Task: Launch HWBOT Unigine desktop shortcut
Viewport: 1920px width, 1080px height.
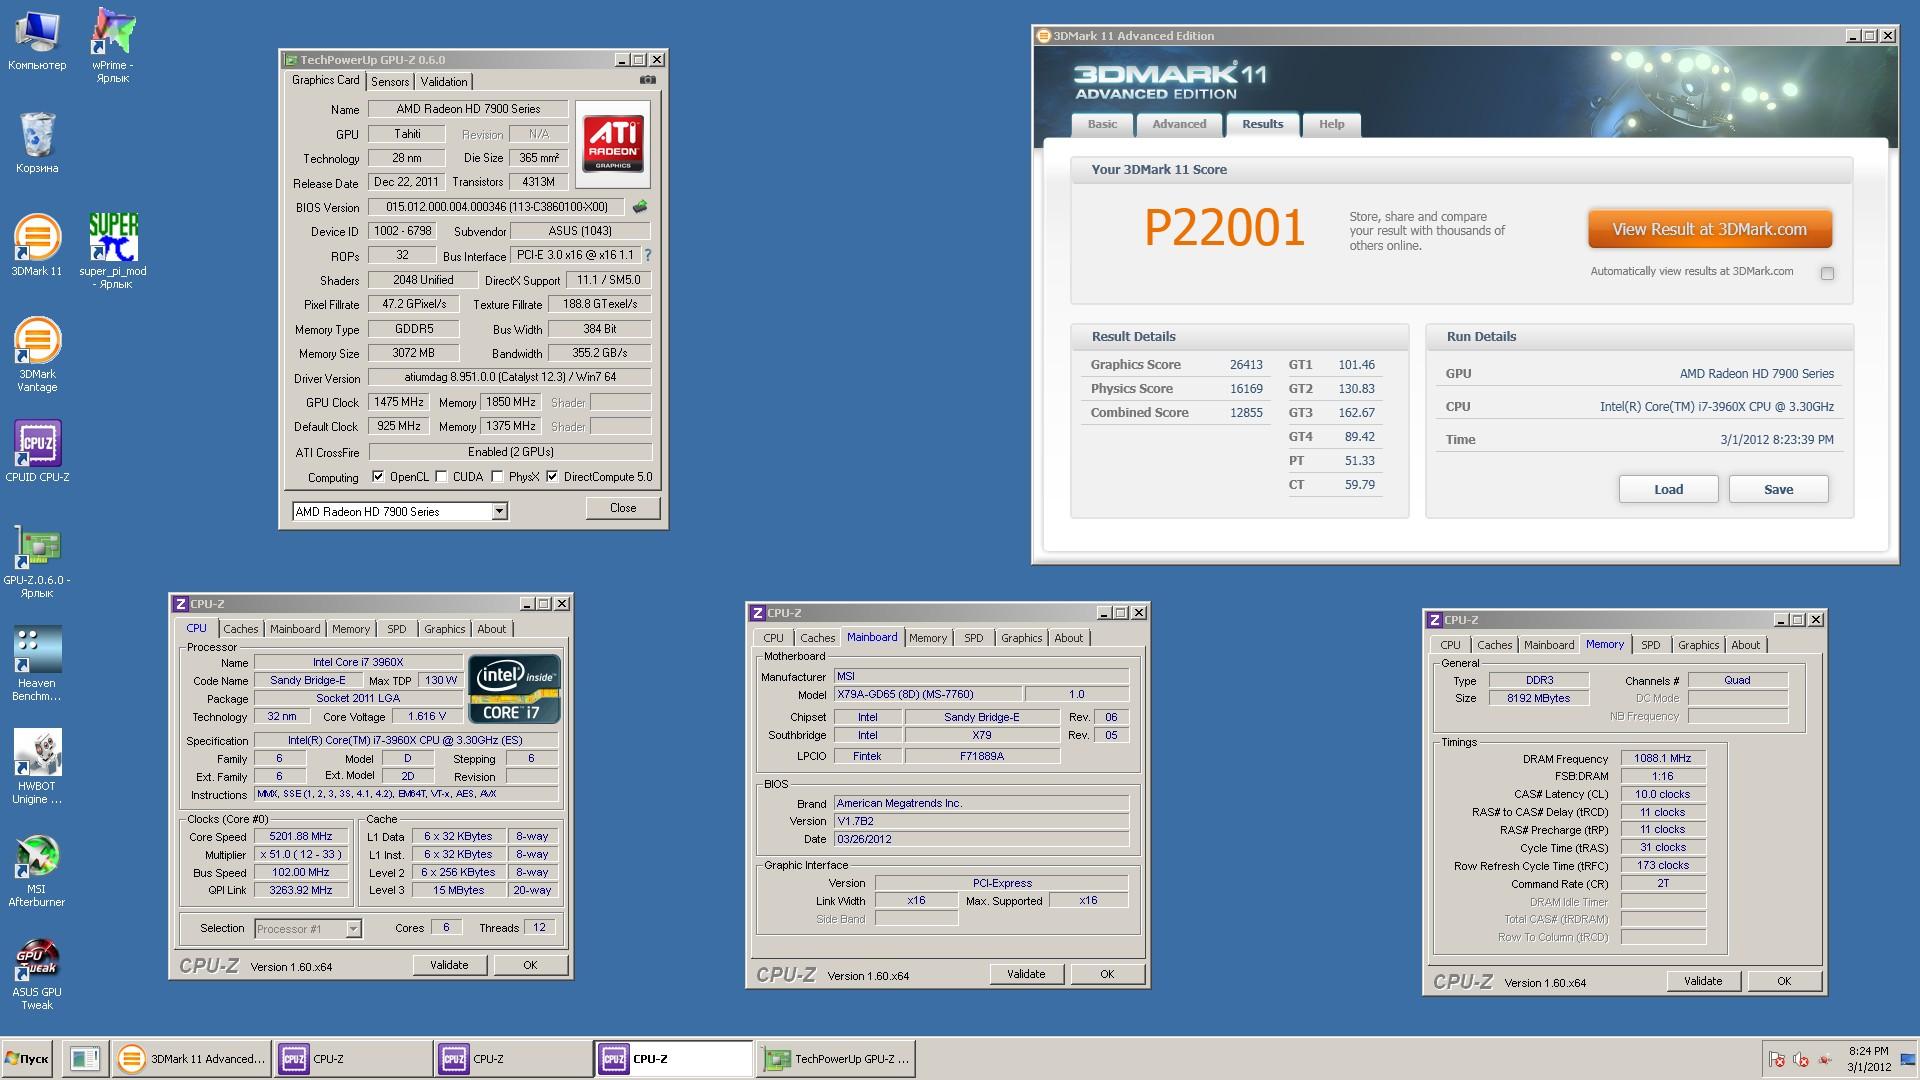Action: pos(37,766)
